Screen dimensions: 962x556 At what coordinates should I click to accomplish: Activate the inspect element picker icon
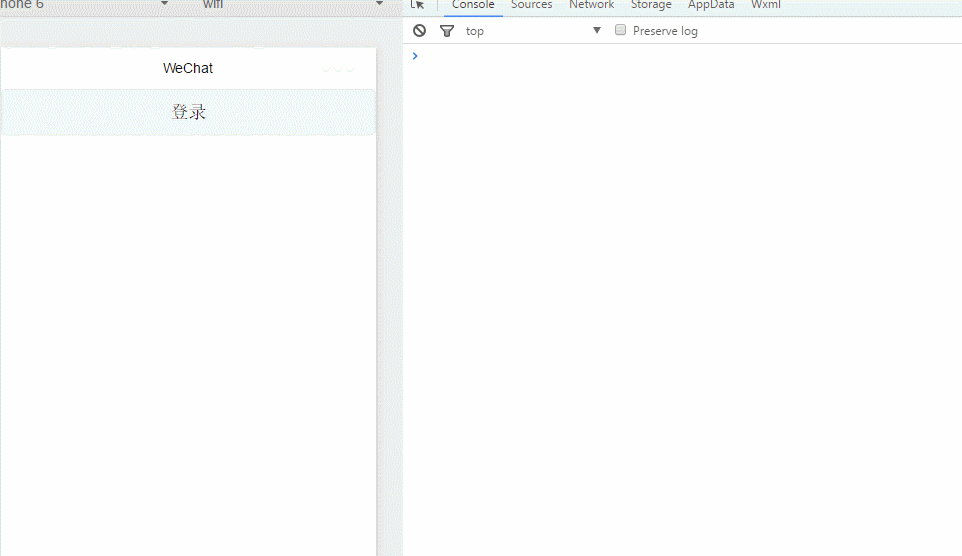[418, 5]
